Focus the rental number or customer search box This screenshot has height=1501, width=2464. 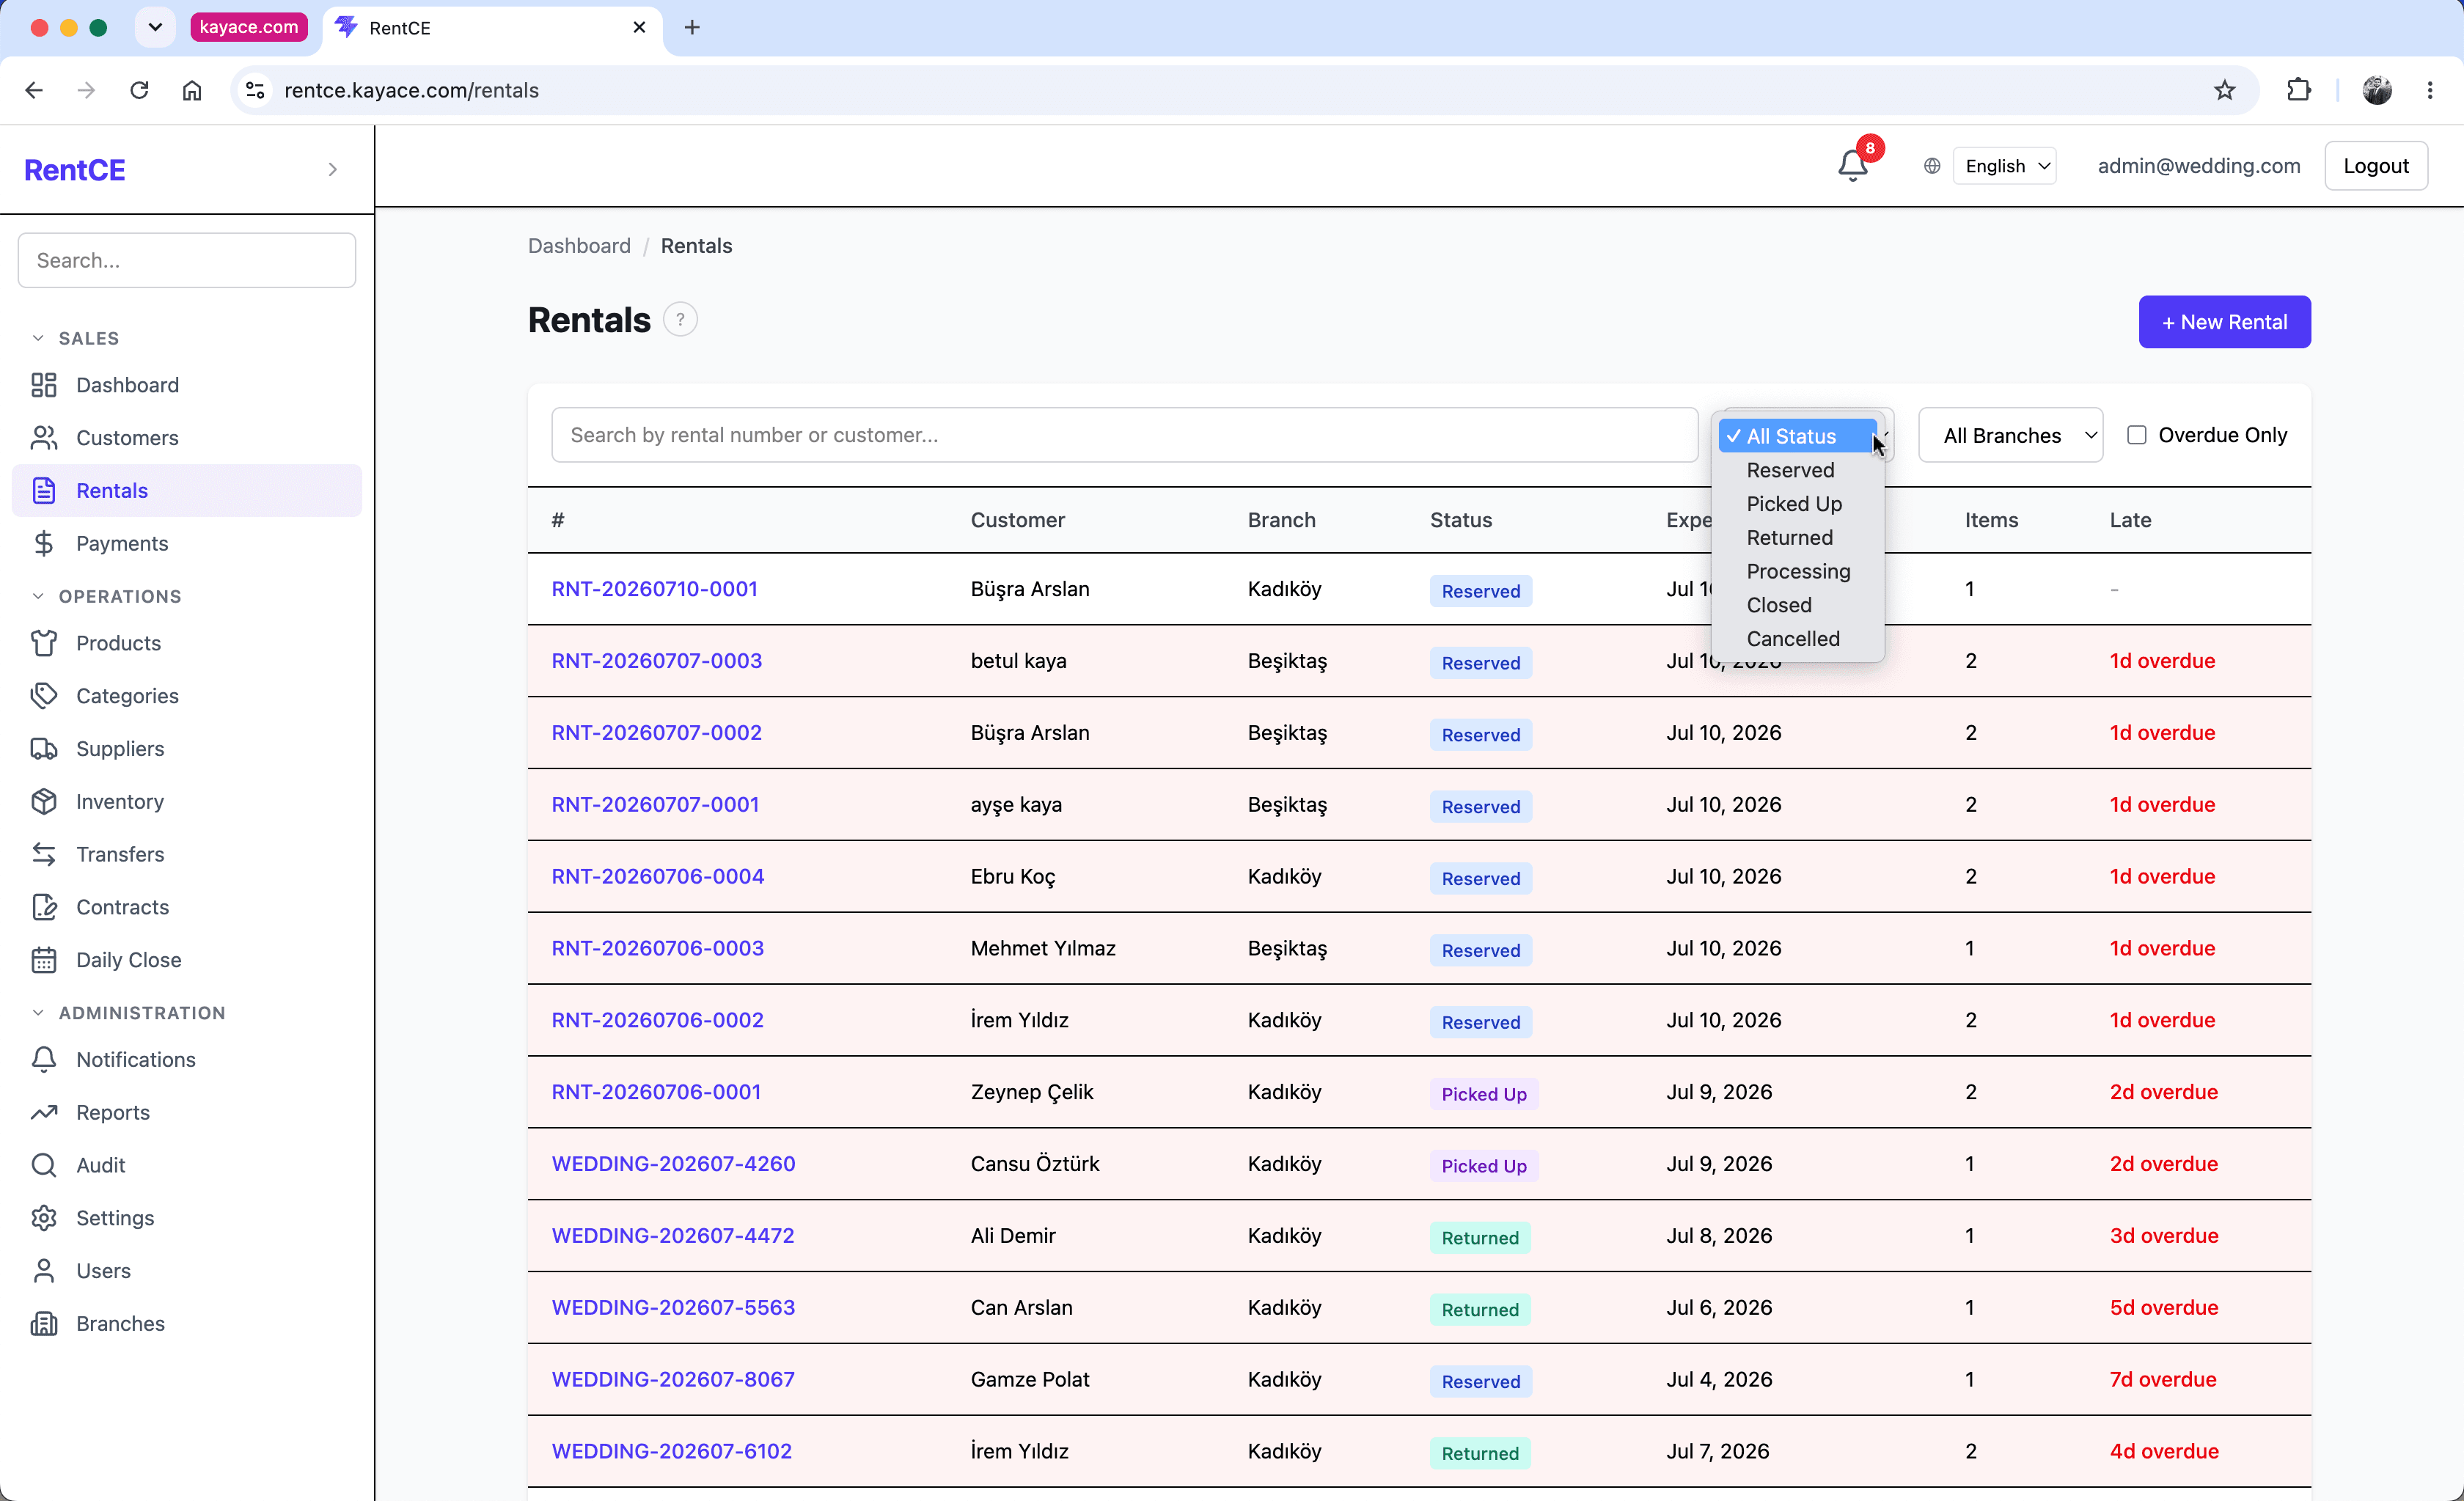click(1124, 435)
